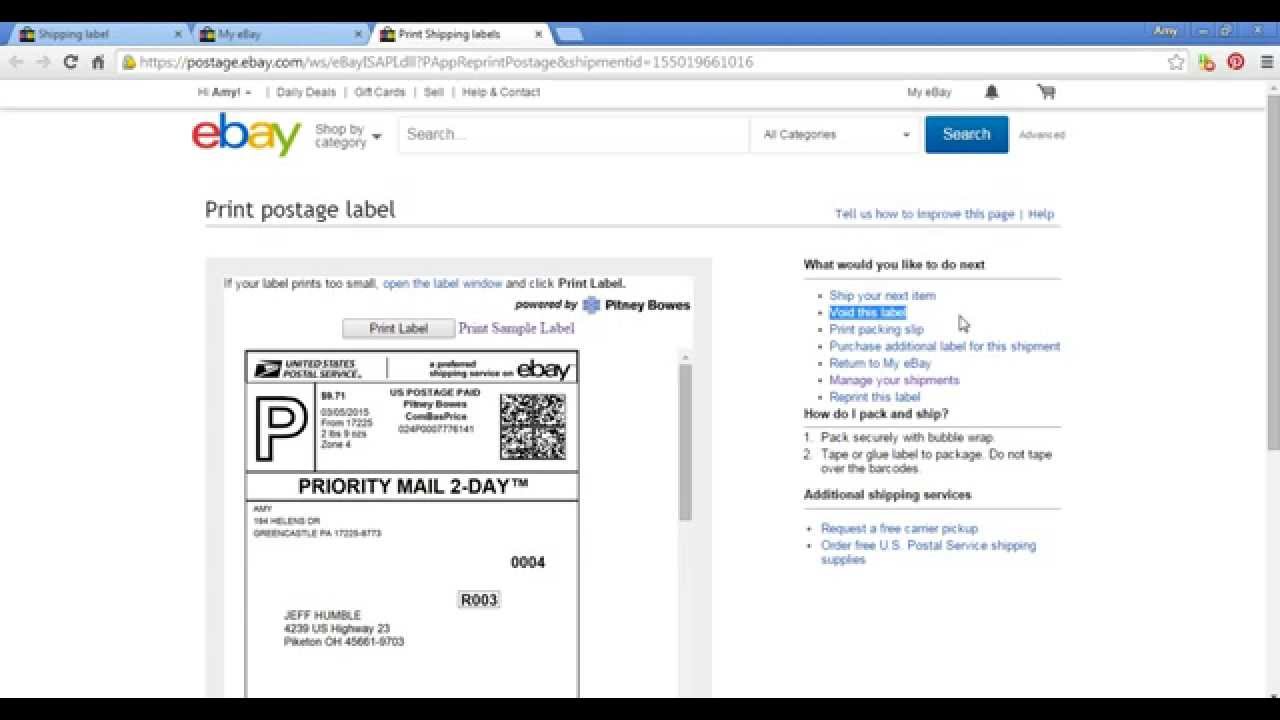Viewport: 1280px width, 720px height.
Task: Open the eBay notifications bell
Action: (991, 92)
